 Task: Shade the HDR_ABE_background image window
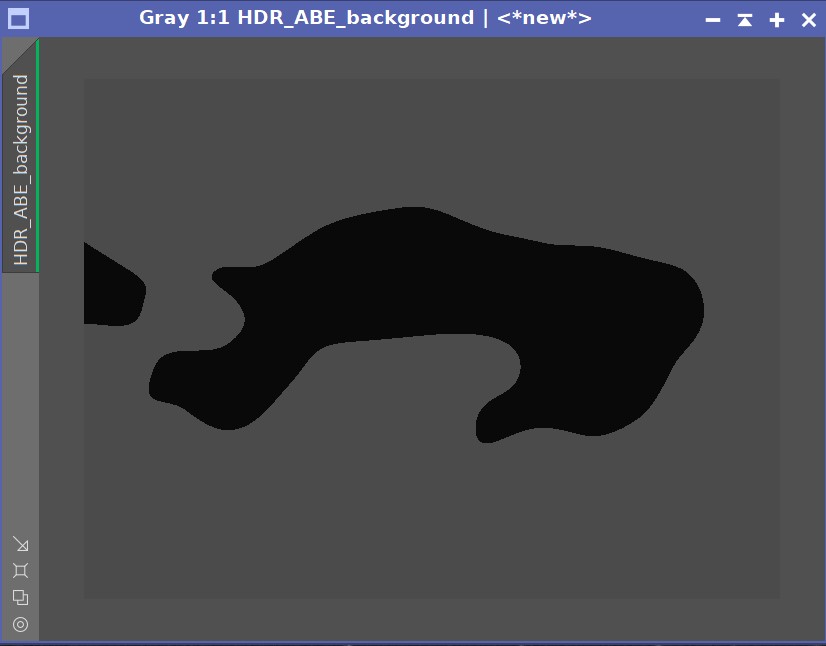coord(744,20)
